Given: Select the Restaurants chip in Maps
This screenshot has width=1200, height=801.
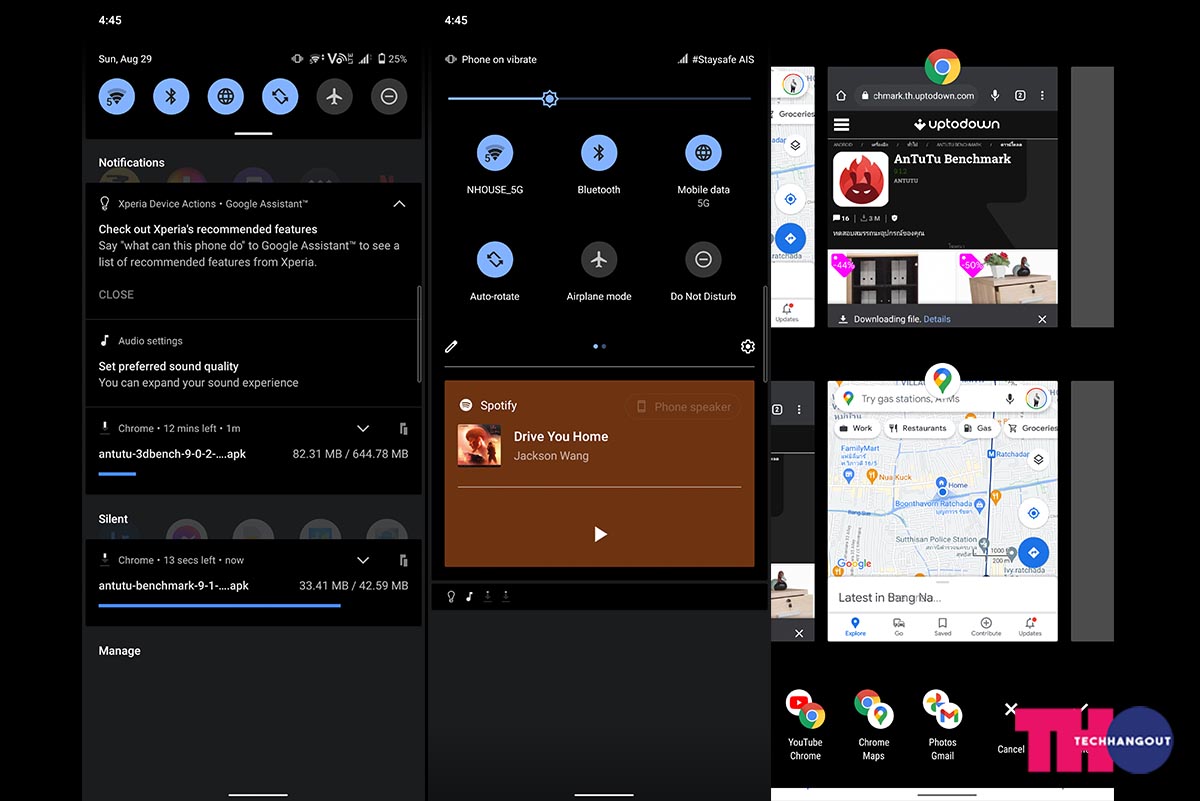Looking at the screenshot, I should coord(917,428).
